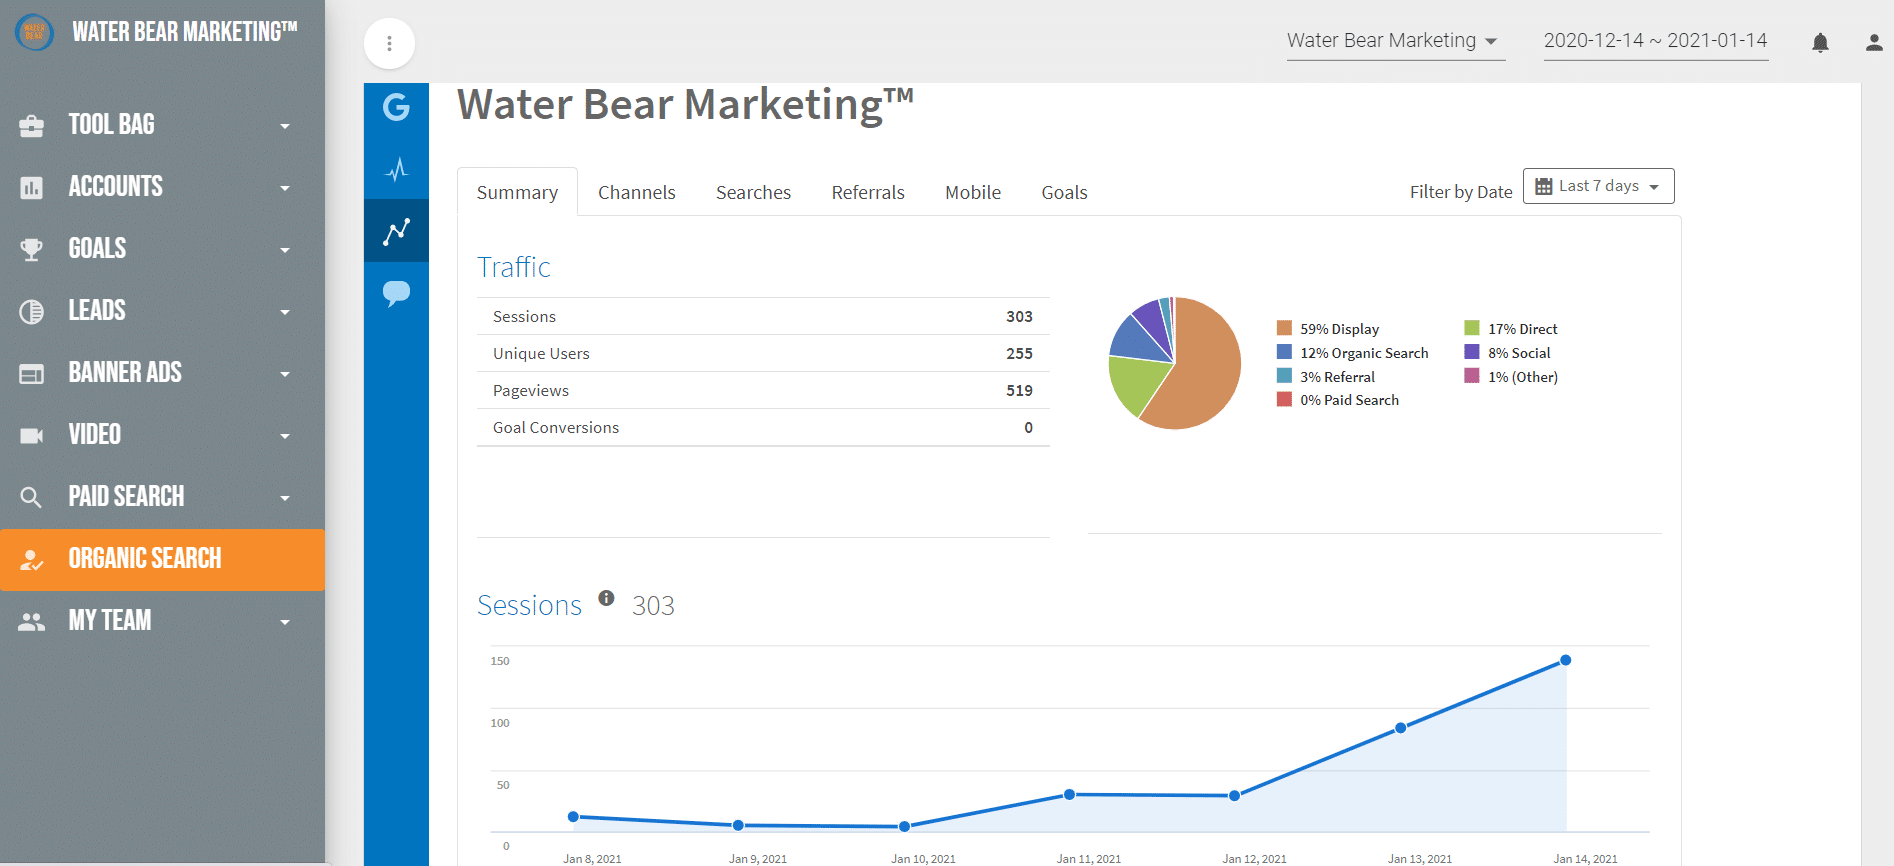The height and width of the screenshot is (866, 1894).
Task: Click the Leads pie icon
Action: coord(32,311)
